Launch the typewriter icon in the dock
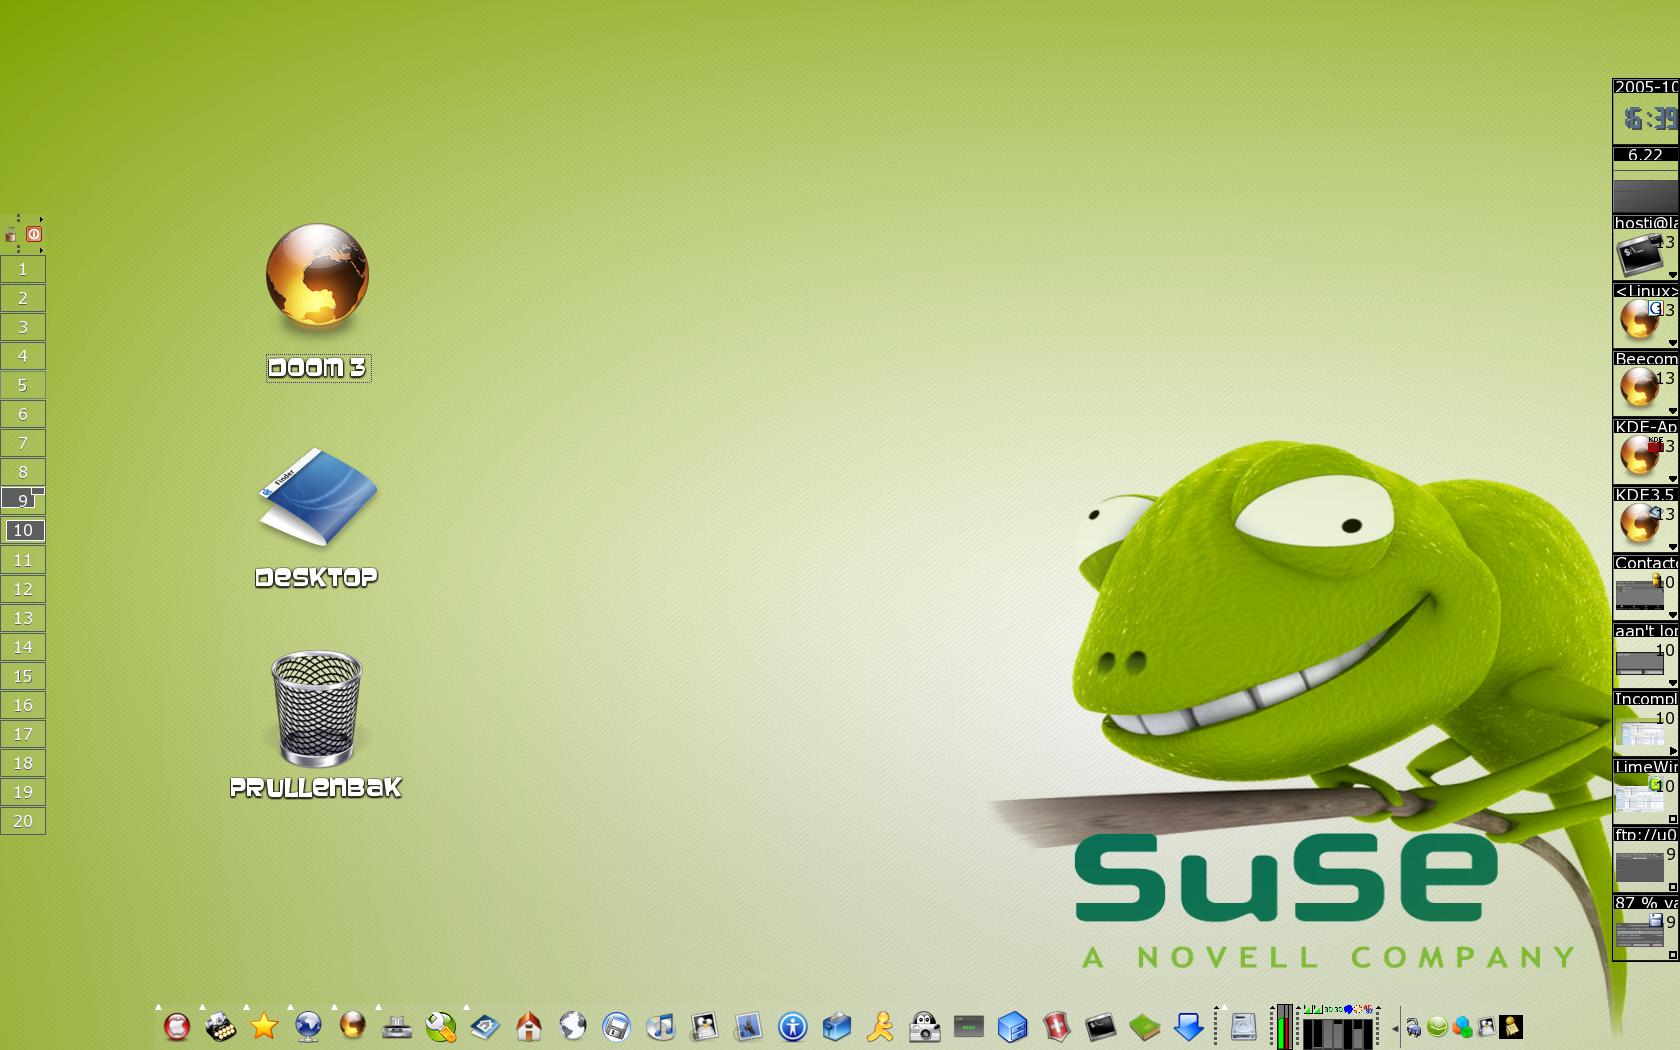The width and height of the screenshot is (1680, 1050). pyautogui.click(x=221, y=1027)
